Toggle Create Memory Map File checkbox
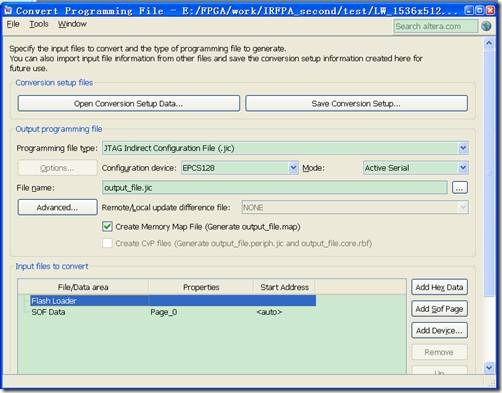 (107, 227)
